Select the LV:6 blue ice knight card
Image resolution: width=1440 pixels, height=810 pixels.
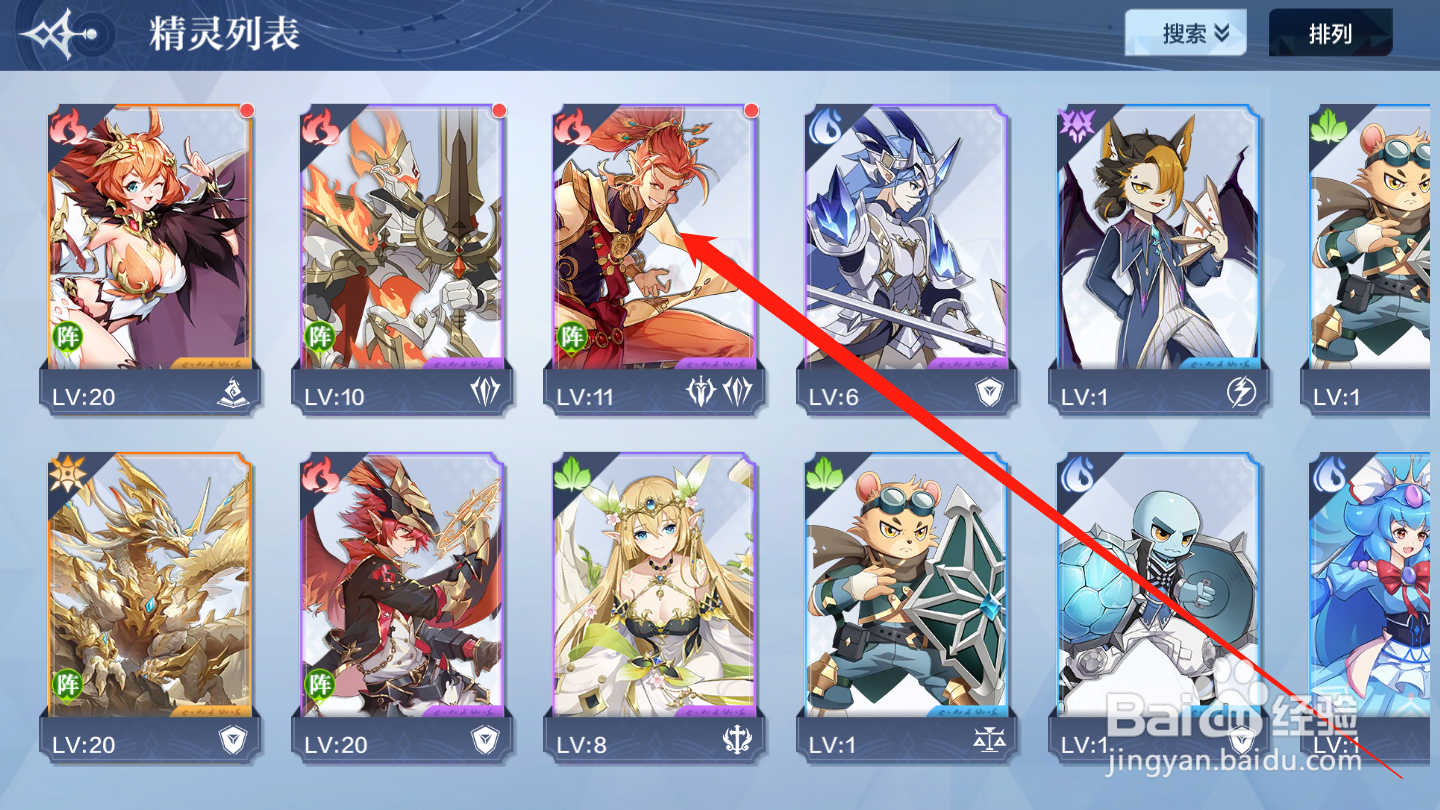point(907,256)
